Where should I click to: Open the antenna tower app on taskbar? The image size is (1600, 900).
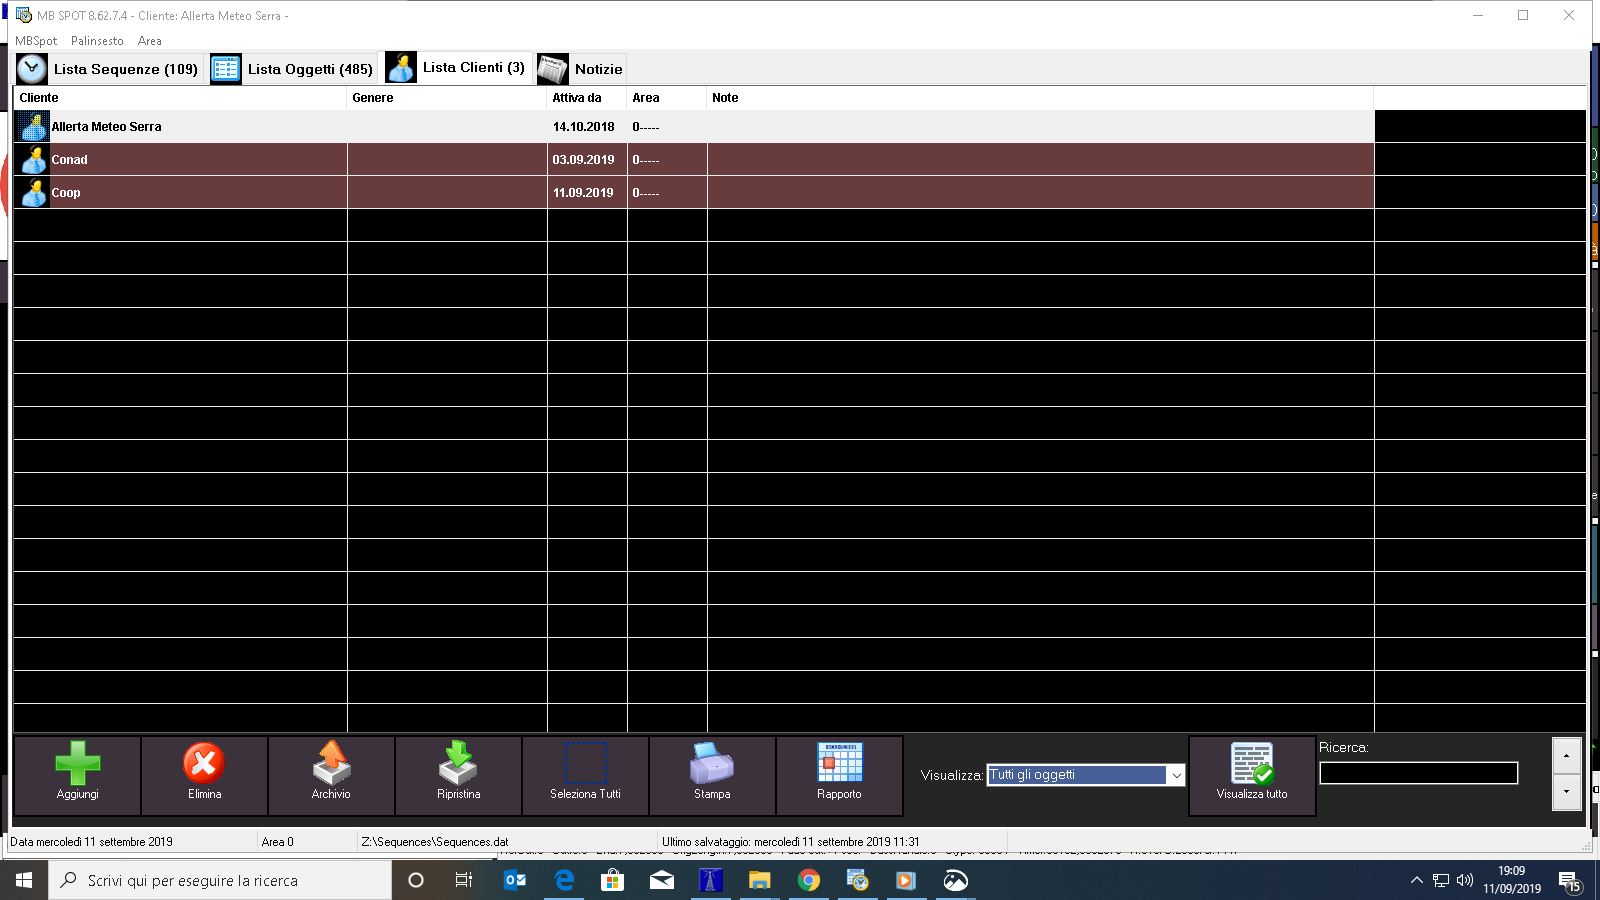pyautogui.click(x=710, y=880)
